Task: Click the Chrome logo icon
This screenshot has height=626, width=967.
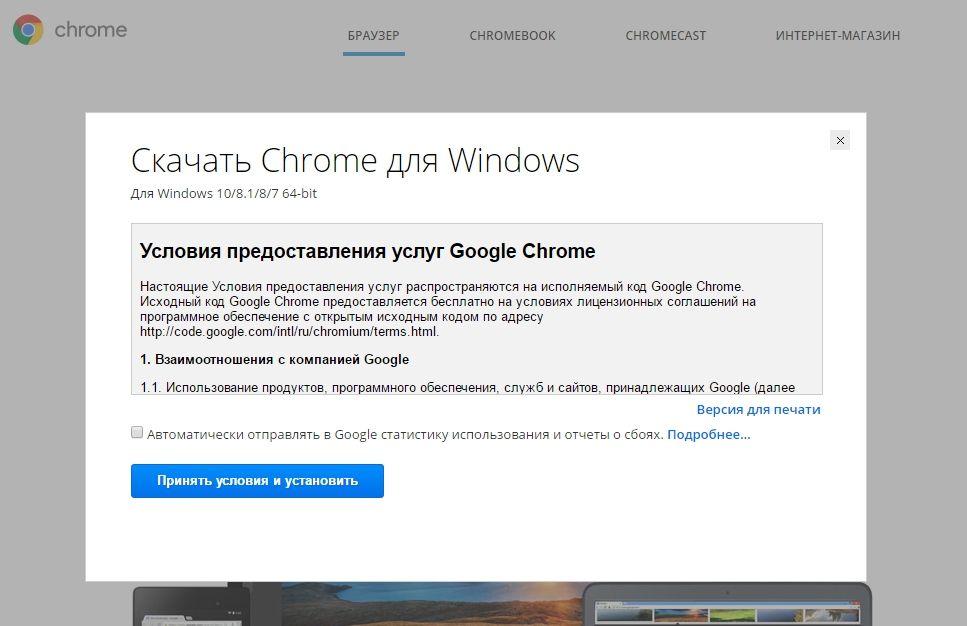Action: [x=28, y=30]
